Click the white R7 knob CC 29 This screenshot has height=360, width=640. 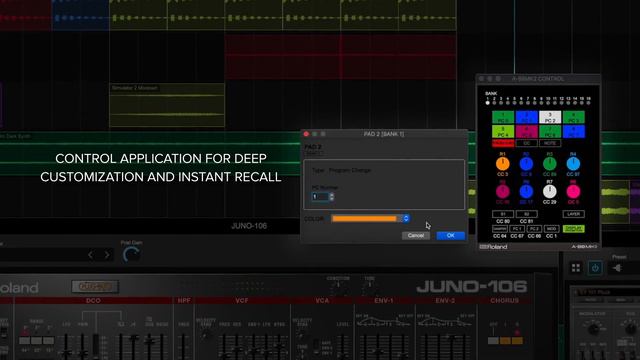coord(550,191)
